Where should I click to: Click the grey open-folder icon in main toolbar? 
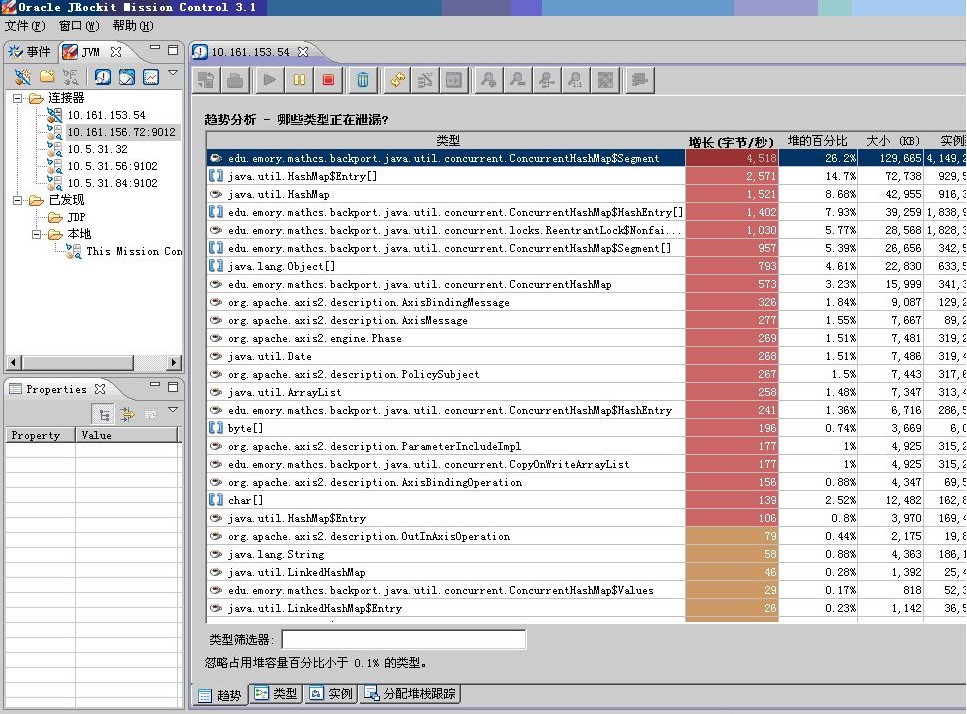pos(236,80)
